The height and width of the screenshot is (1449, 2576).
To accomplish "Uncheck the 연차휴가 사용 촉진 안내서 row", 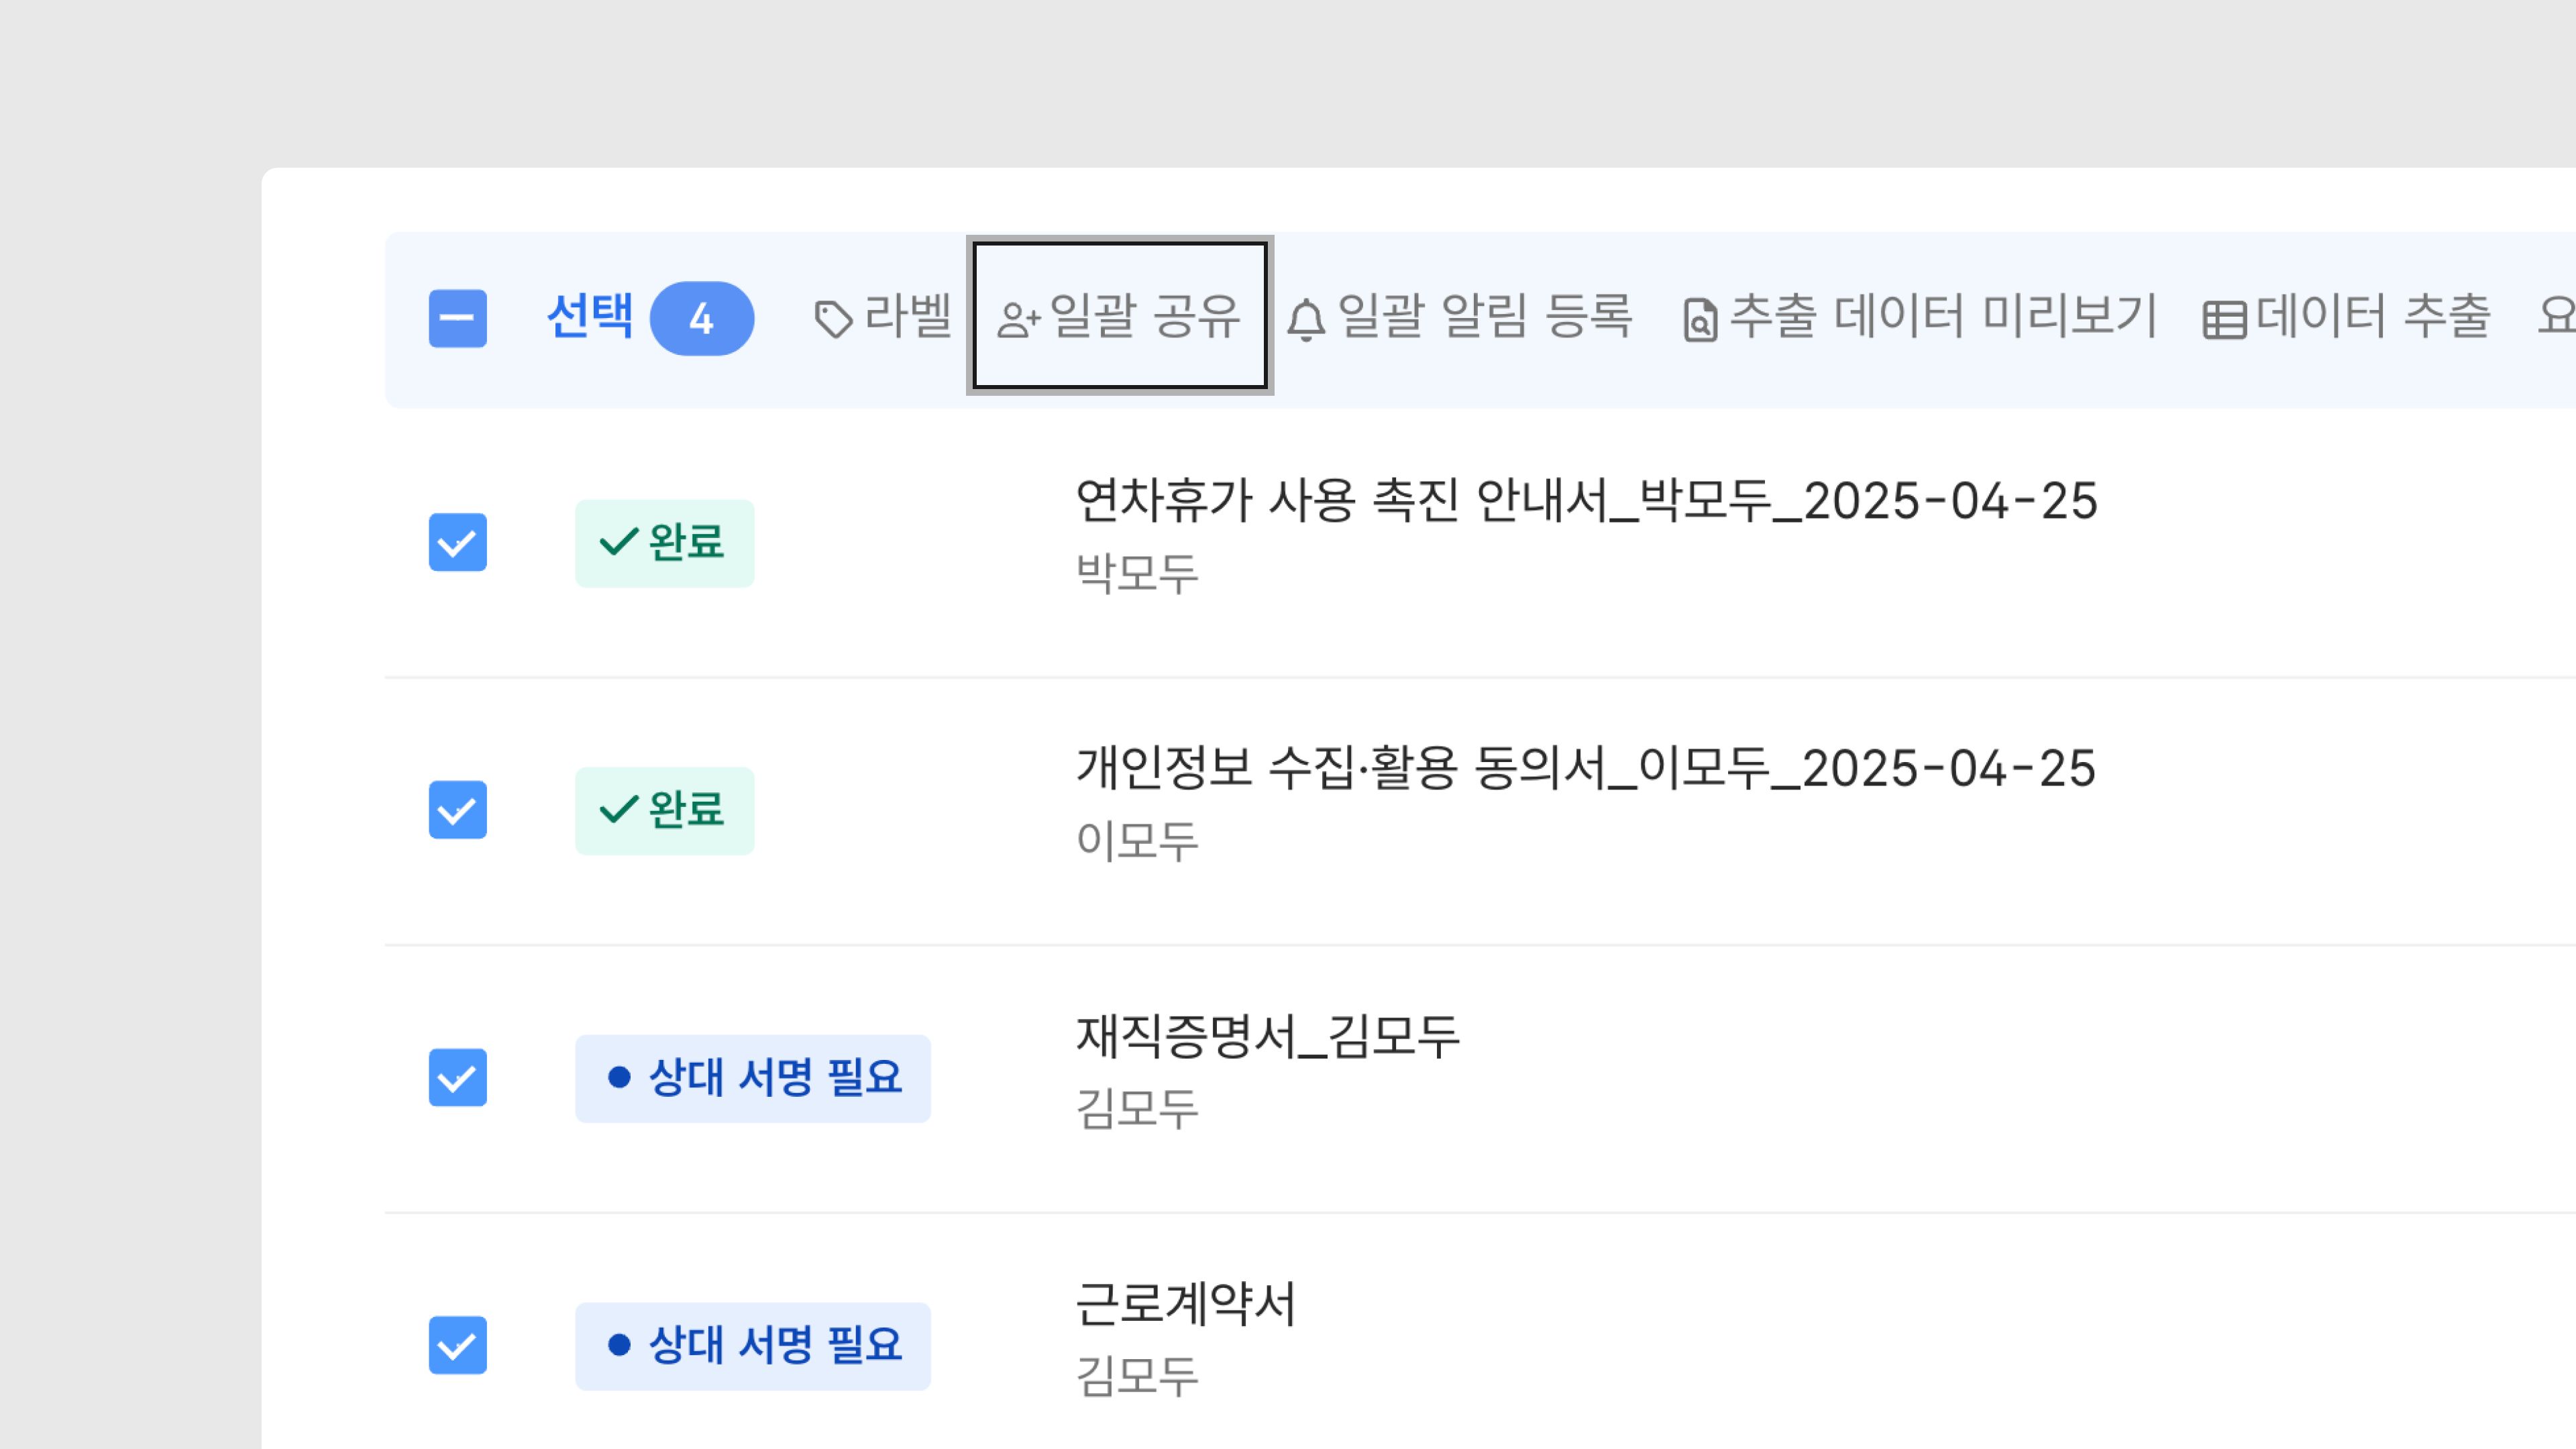I will point(458,542).
